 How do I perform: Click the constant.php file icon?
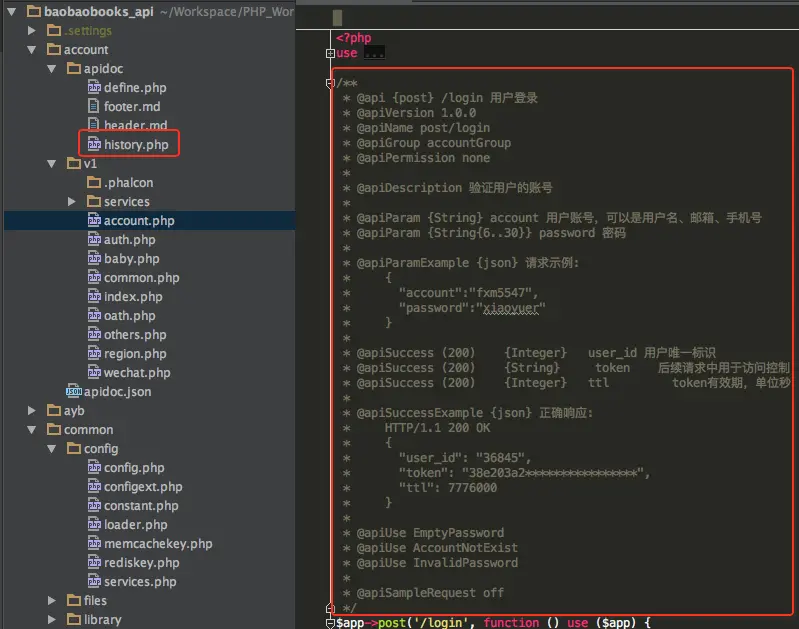[x=94, y=506]
